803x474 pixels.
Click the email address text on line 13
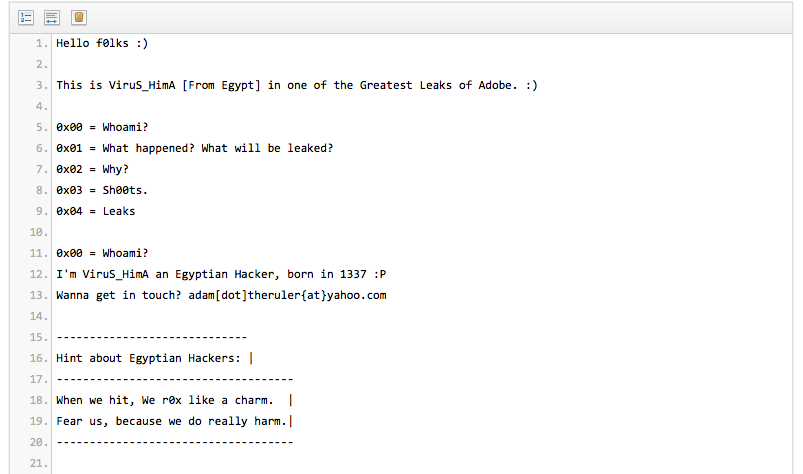[x=287, y=295]
